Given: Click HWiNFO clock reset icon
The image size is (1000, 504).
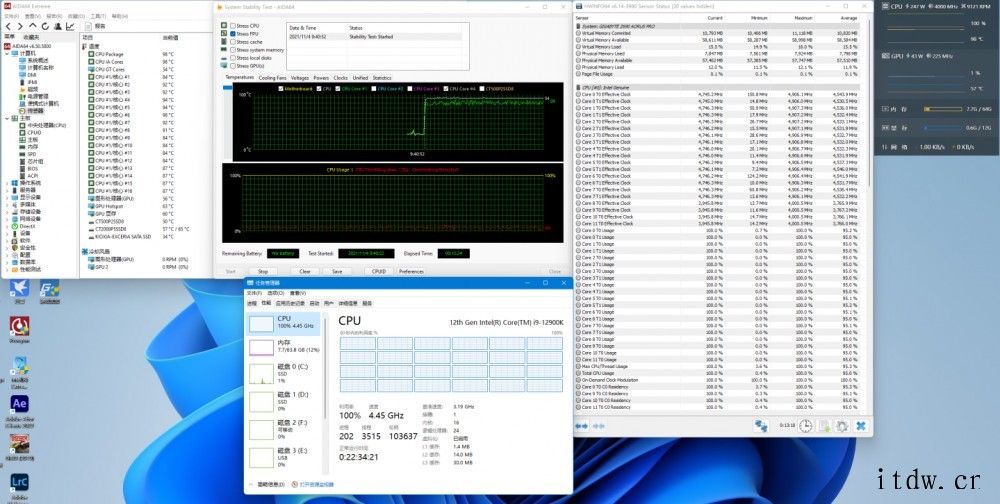Looking at the screenshot, I should click(x=806, y=426).
